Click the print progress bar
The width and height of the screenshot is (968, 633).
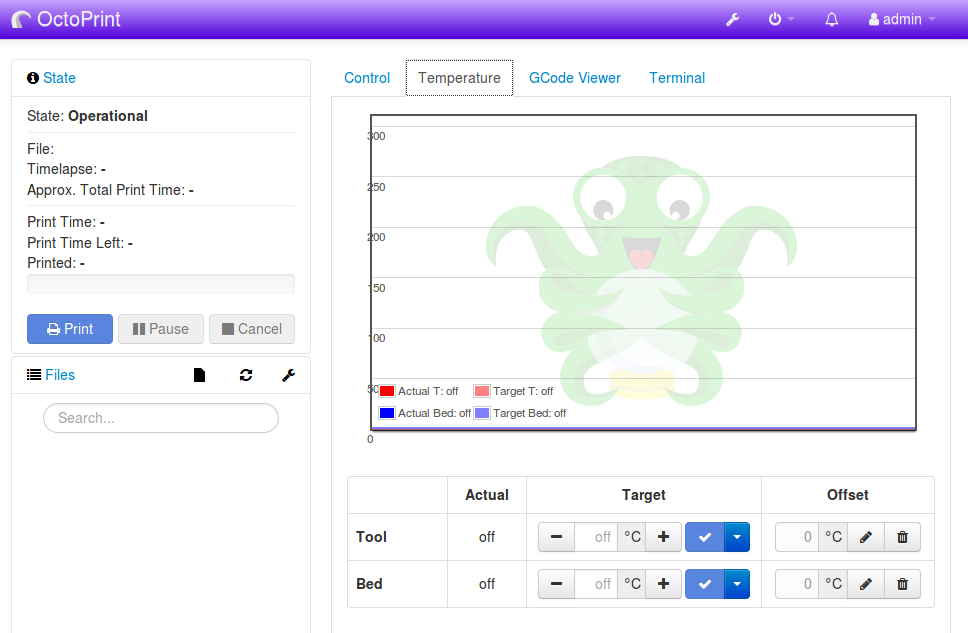pos(161,284)
